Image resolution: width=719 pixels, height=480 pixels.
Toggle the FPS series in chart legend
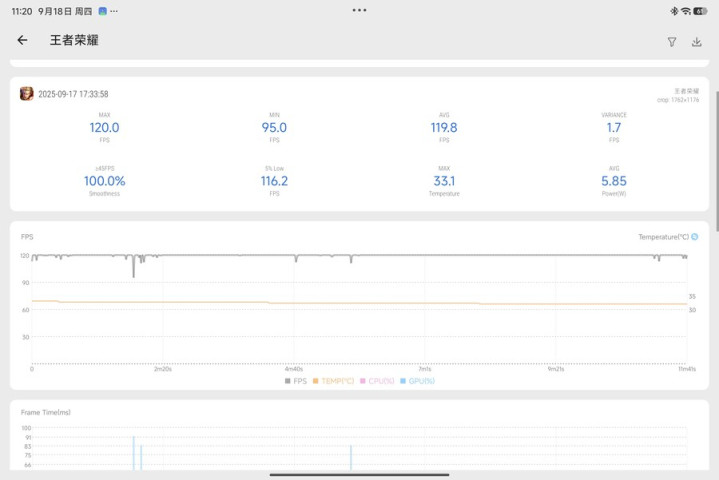(296, 381)
